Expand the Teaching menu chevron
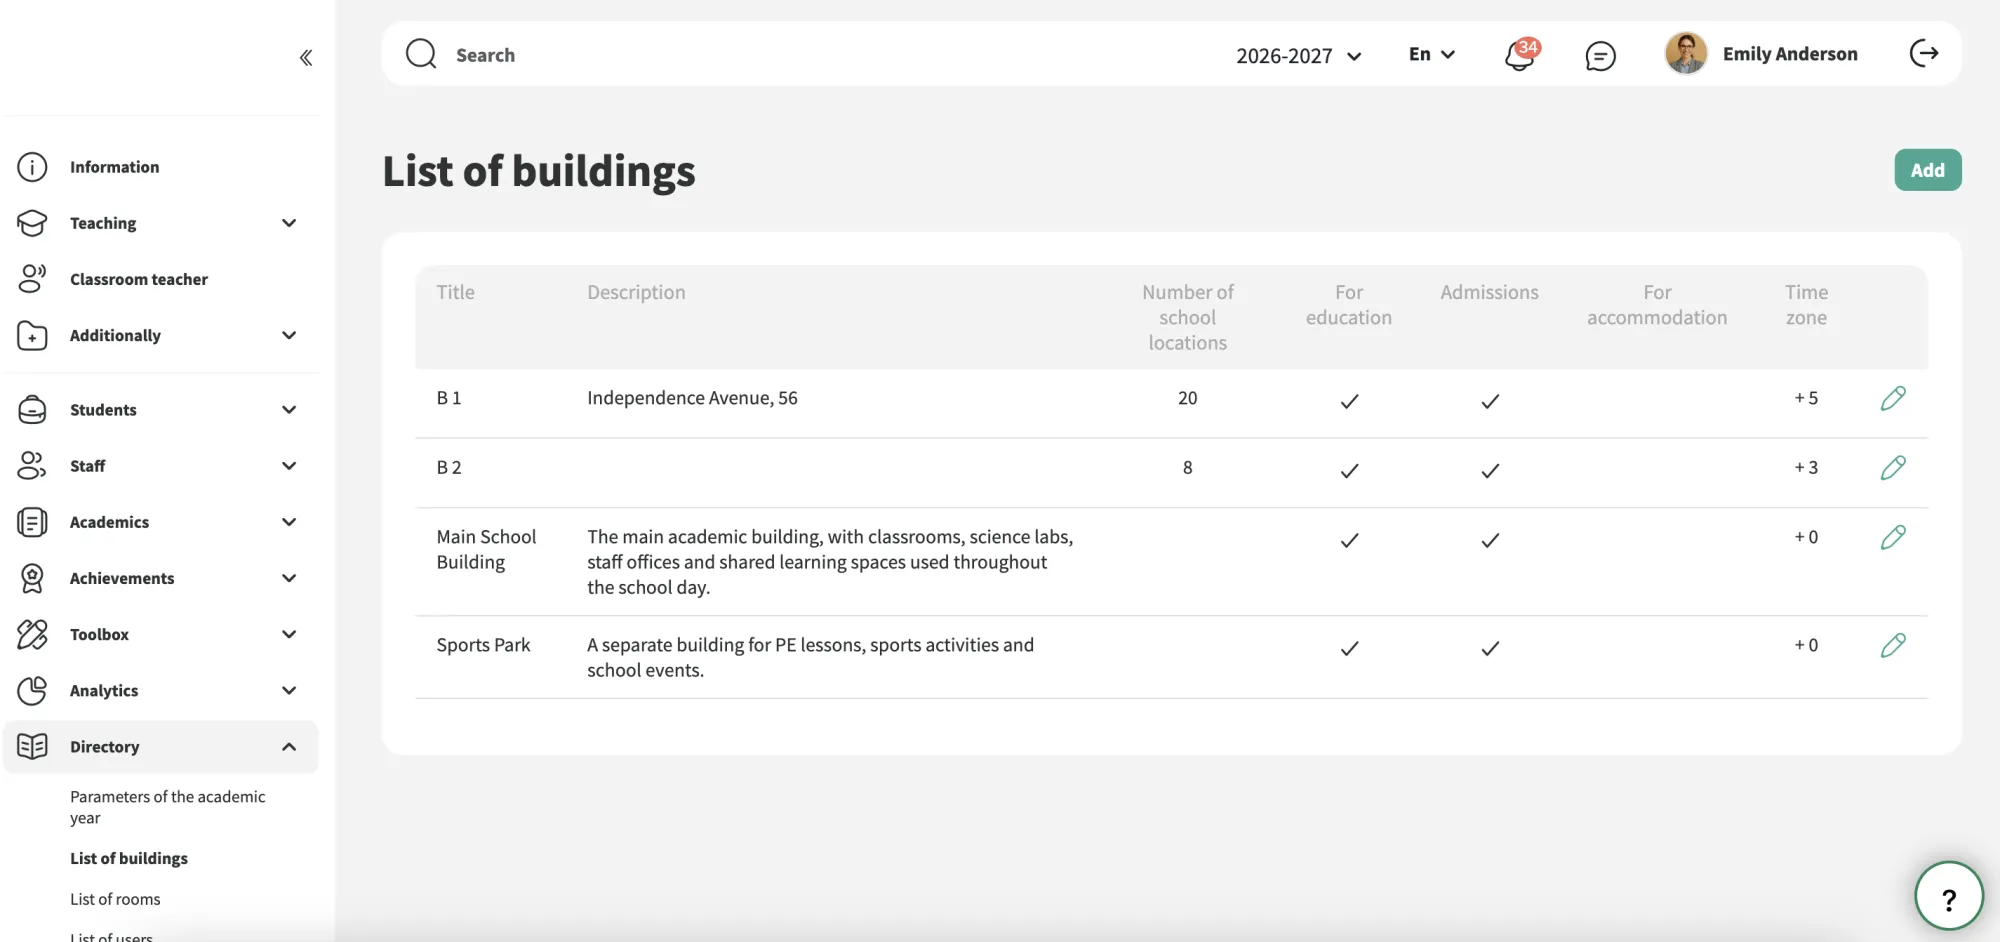Screen dimensions: 2000x942 tap(289, 223)
